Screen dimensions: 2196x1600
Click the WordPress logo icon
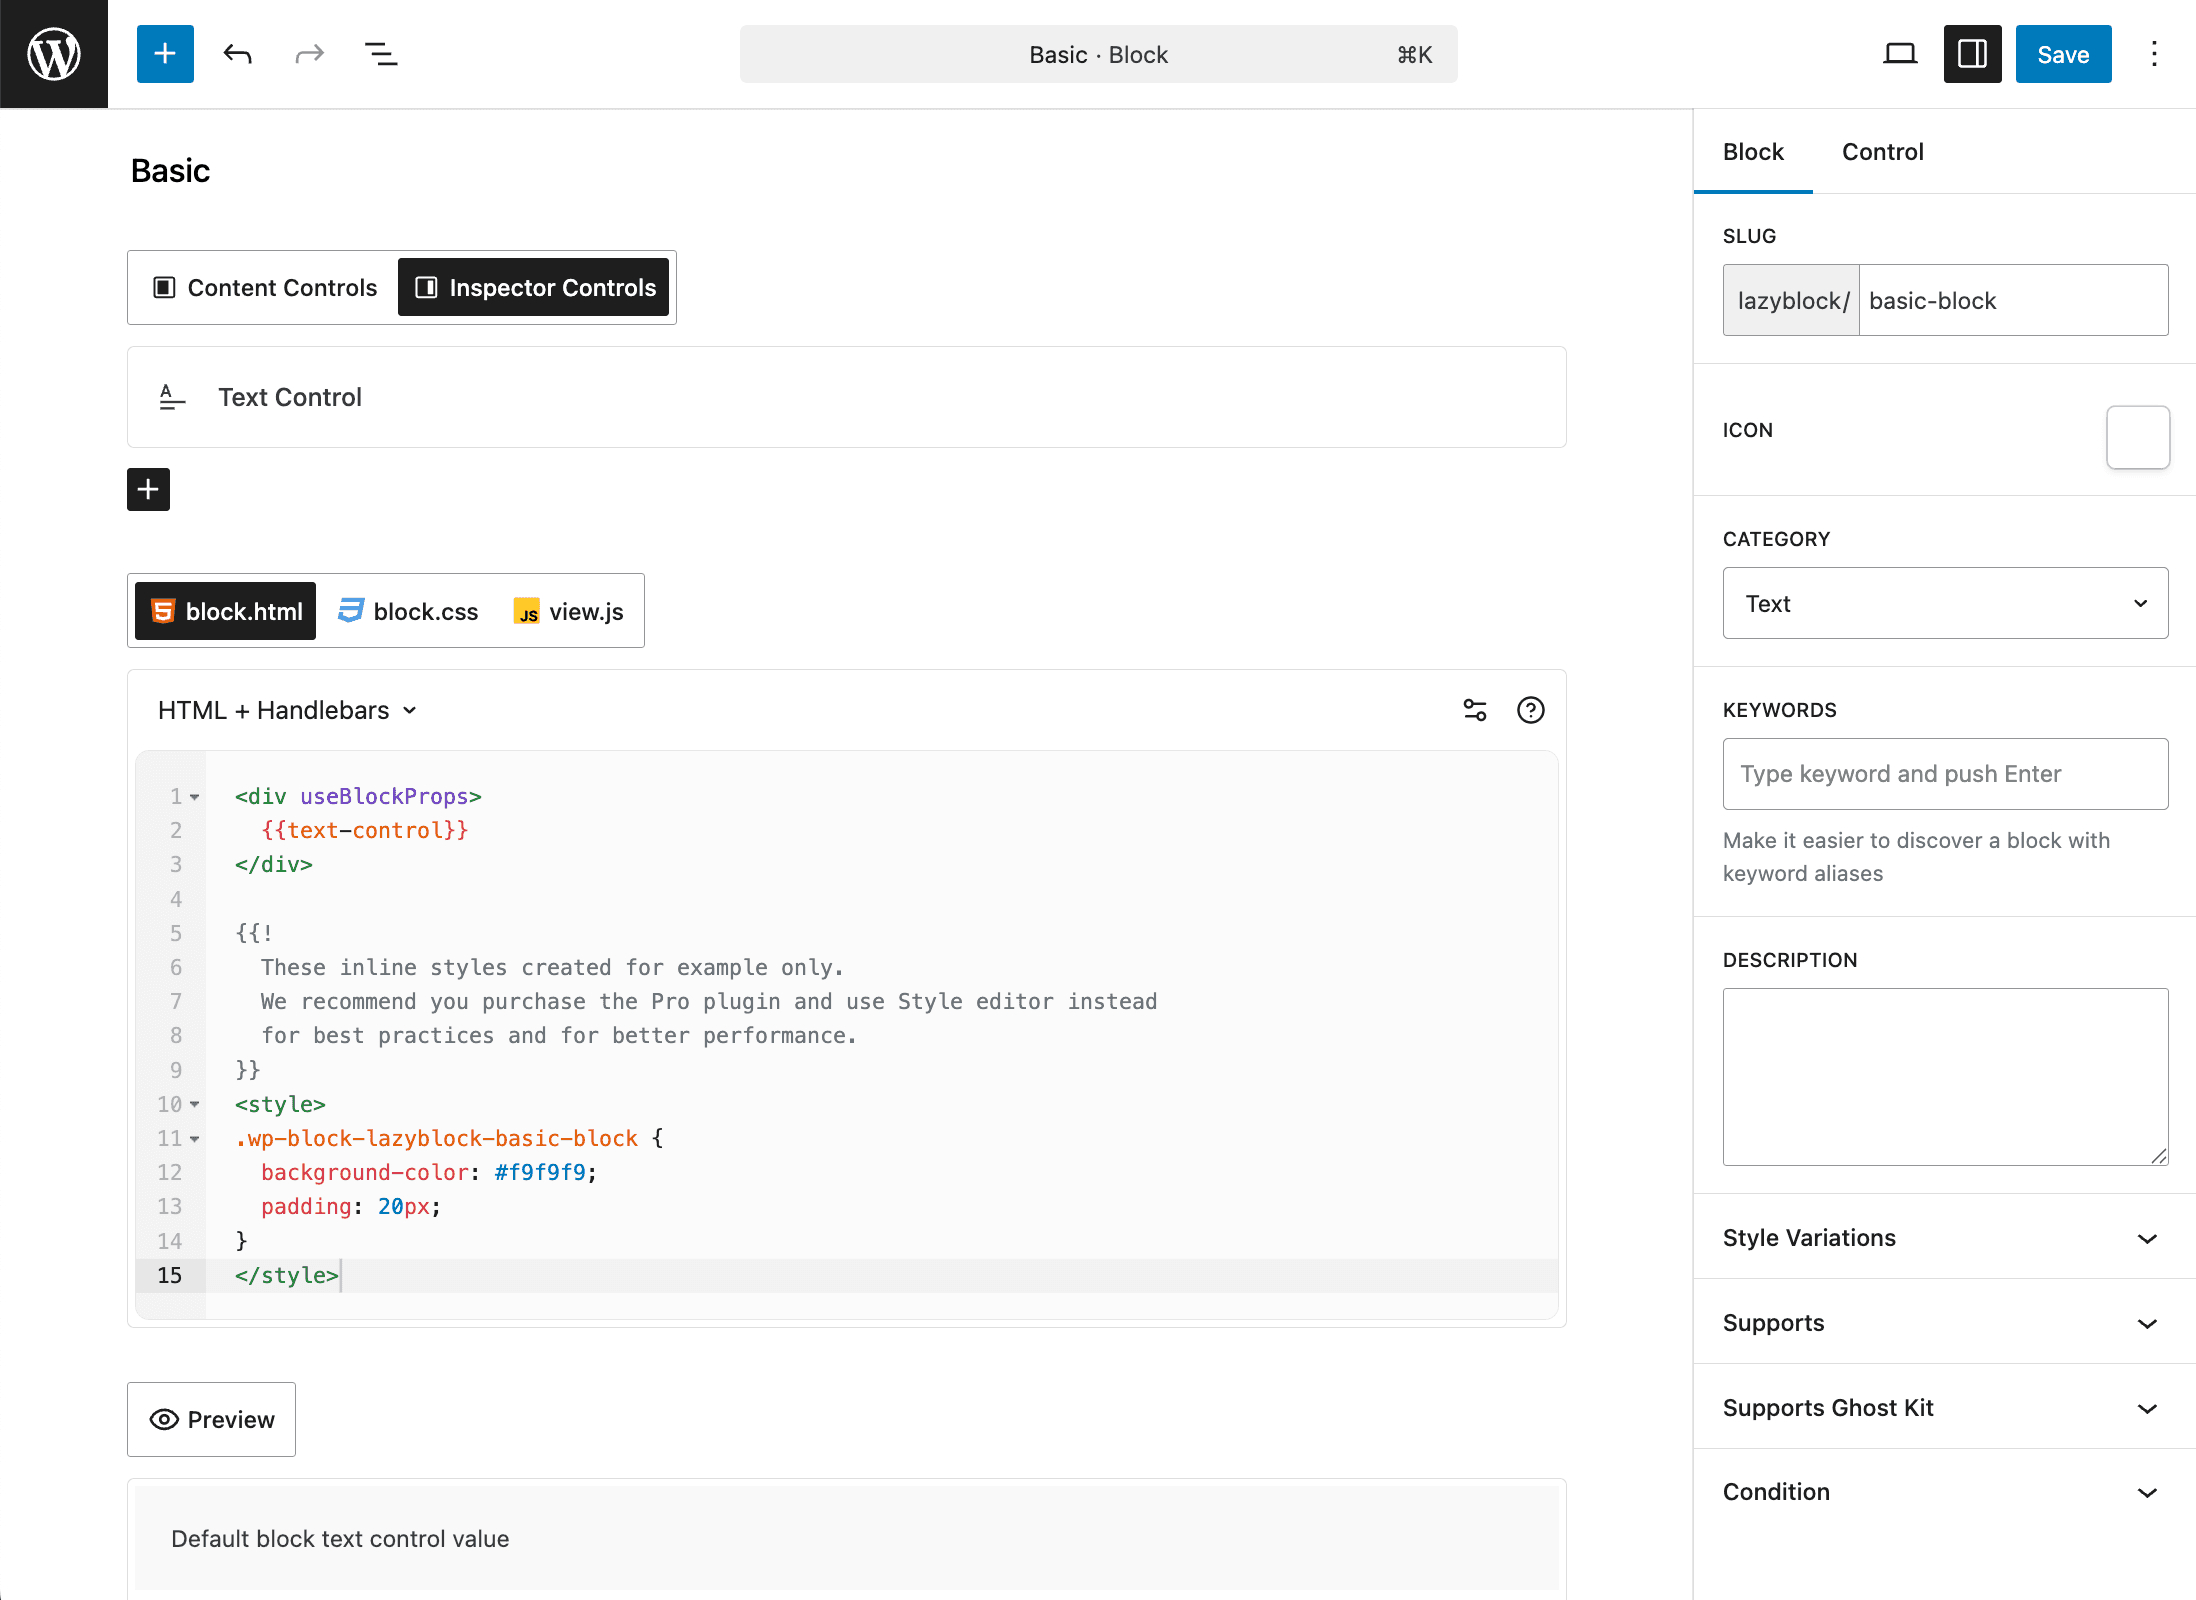[x=54, y=54]
